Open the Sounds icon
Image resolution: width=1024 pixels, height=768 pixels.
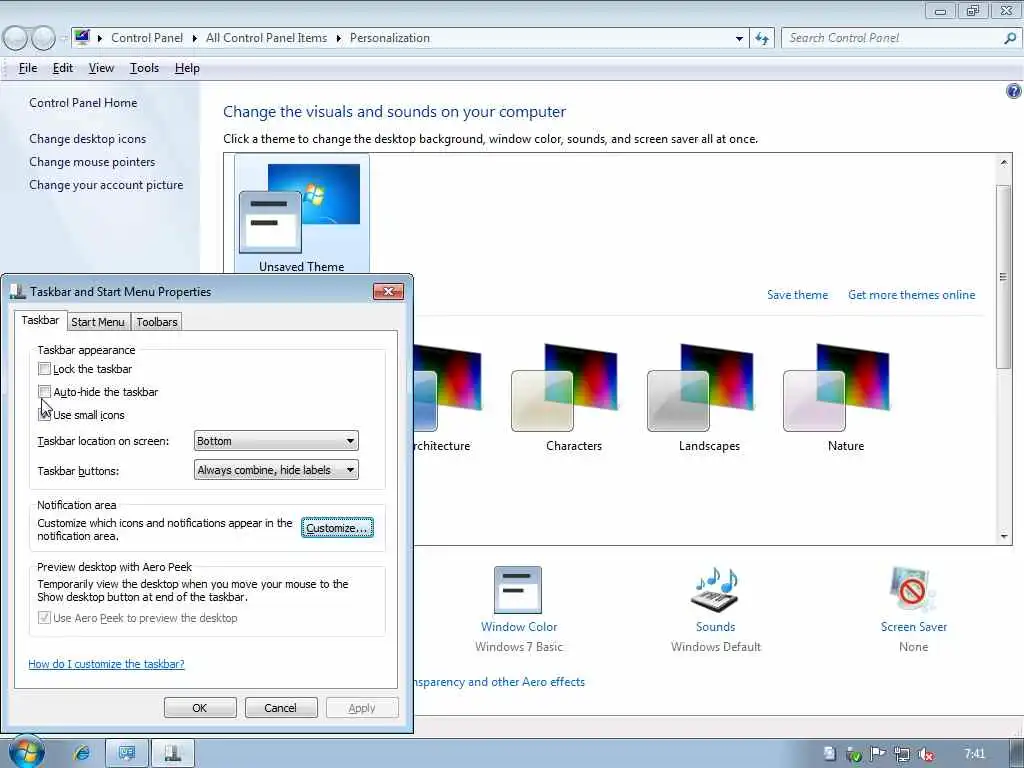[x=716, y=590]
